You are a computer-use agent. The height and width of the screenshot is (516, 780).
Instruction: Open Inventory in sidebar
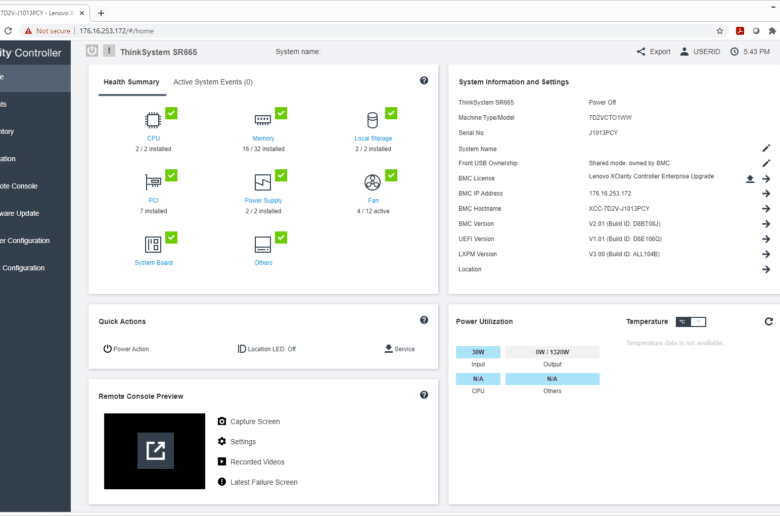(35, 131)
